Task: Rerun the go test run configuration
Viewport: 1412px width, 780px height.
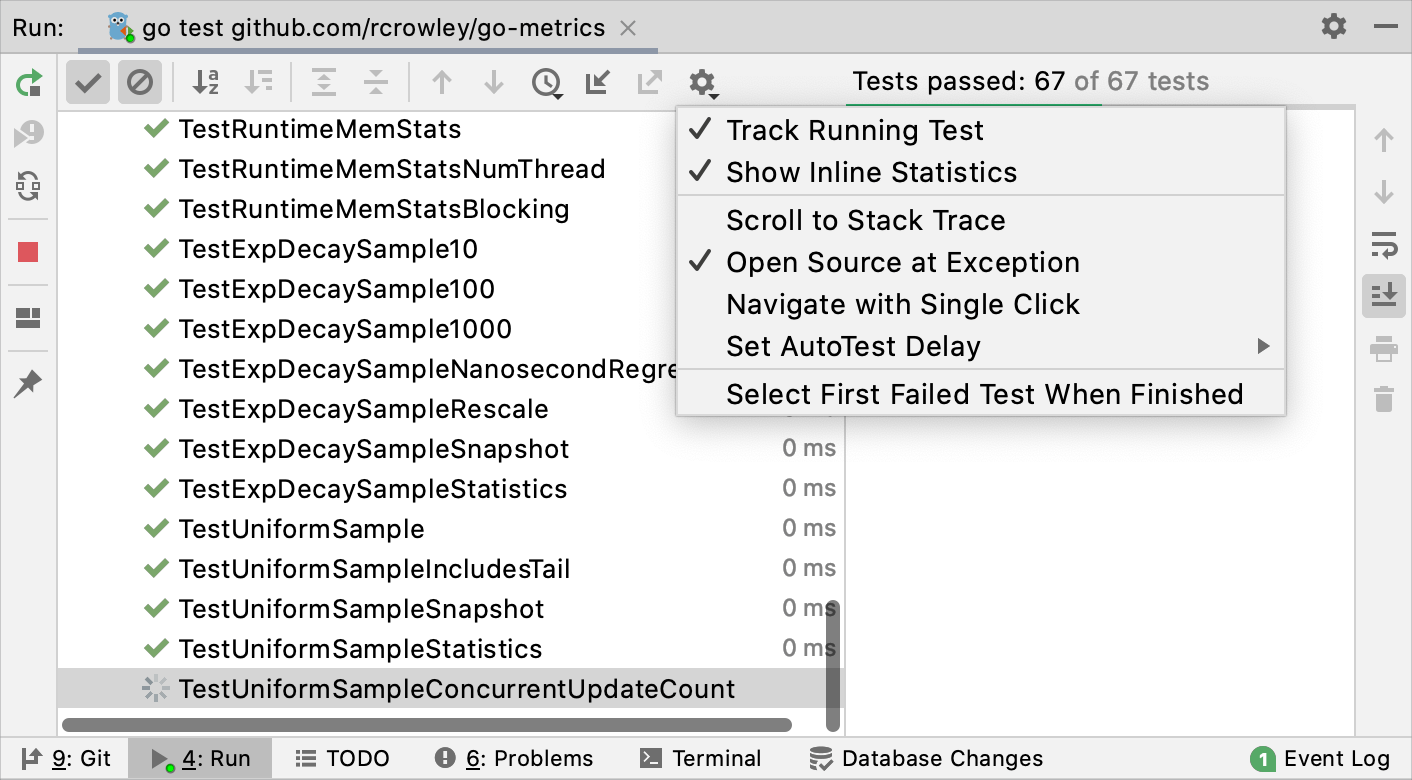Action: 30,82
